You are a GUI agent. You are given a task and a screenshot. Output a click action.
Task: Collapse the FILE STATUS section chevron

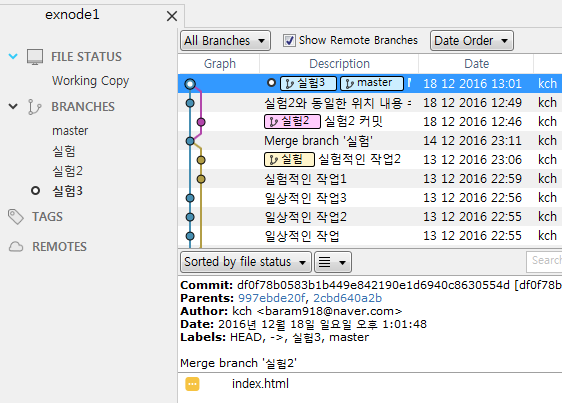(x=13, y=56)
